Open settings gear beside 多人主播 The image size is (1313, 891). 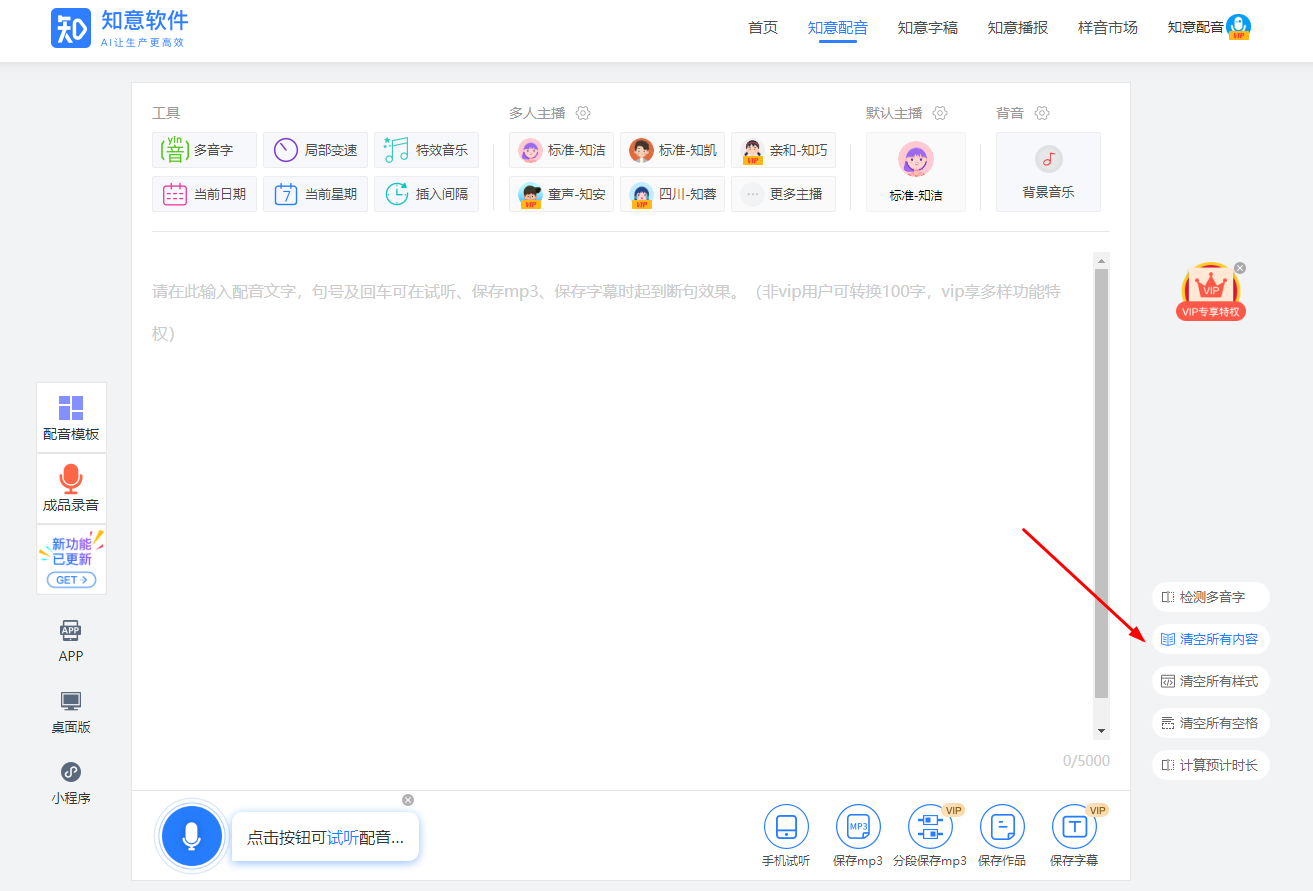pyautogui.click(x=584, y=113)
